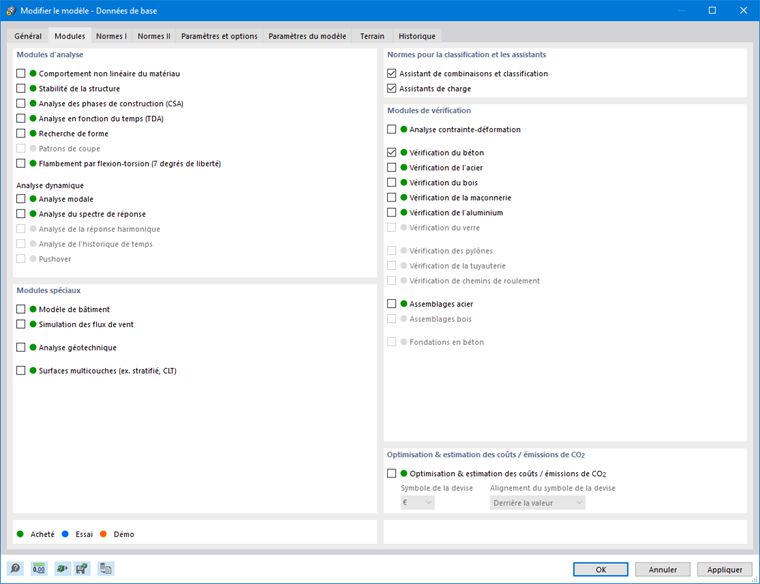The height and width of the screenshot is (584, 760).
Task: Uncheck Vérification du béton
Action: [392, 153]
